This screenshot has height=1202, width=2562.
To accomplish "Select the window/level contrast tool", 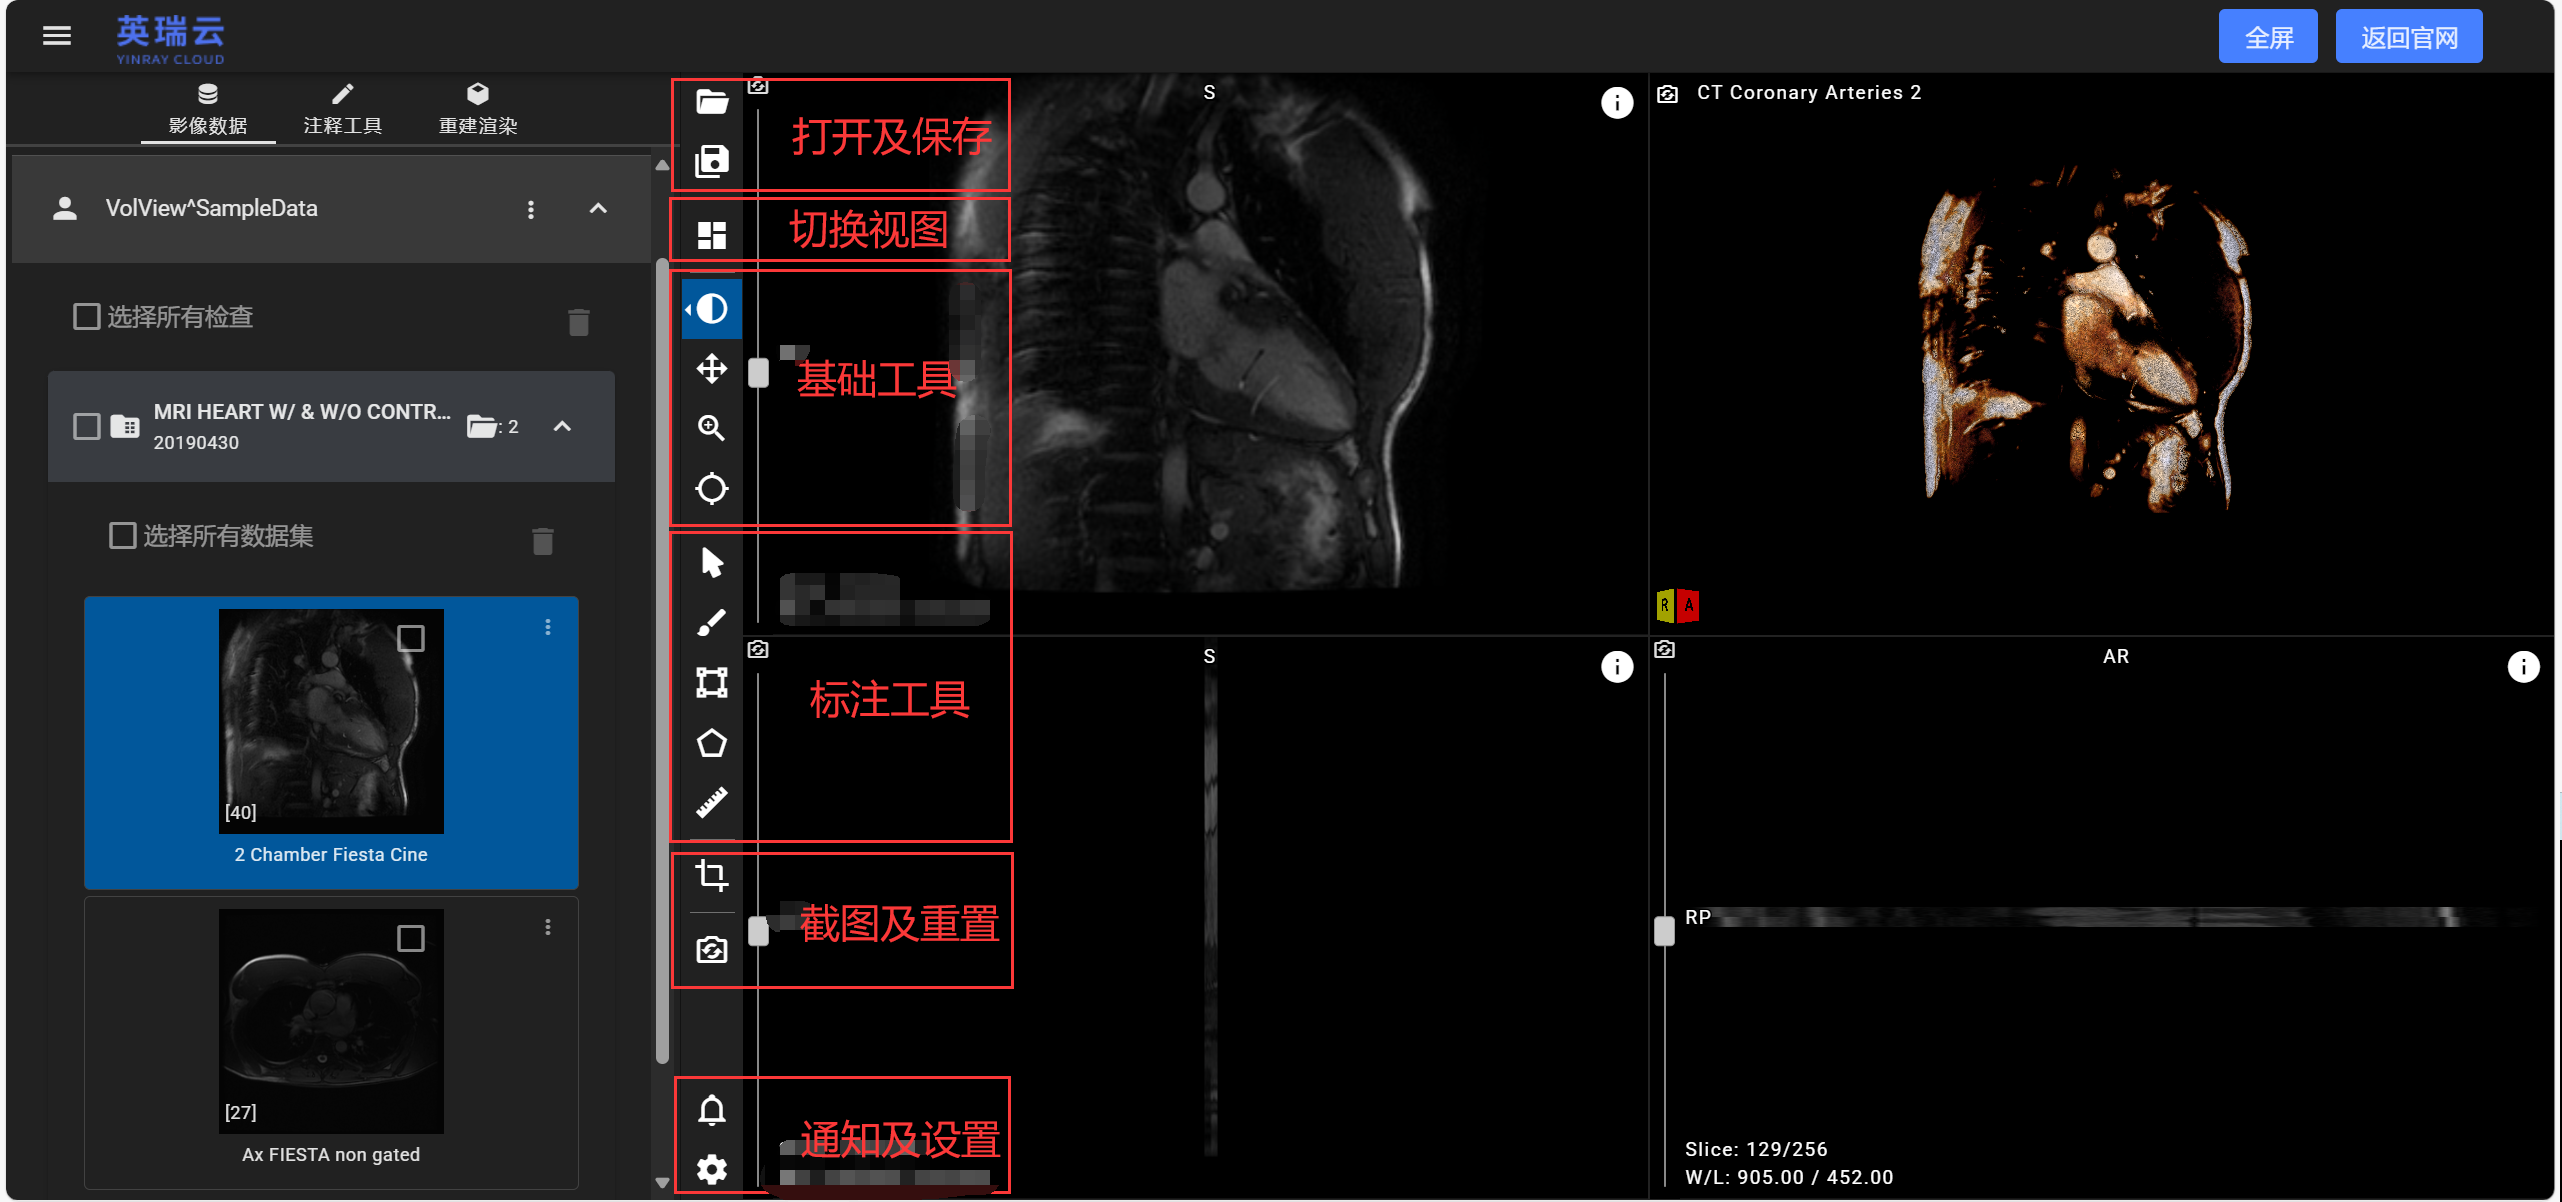I will click(x=711, y=308).
